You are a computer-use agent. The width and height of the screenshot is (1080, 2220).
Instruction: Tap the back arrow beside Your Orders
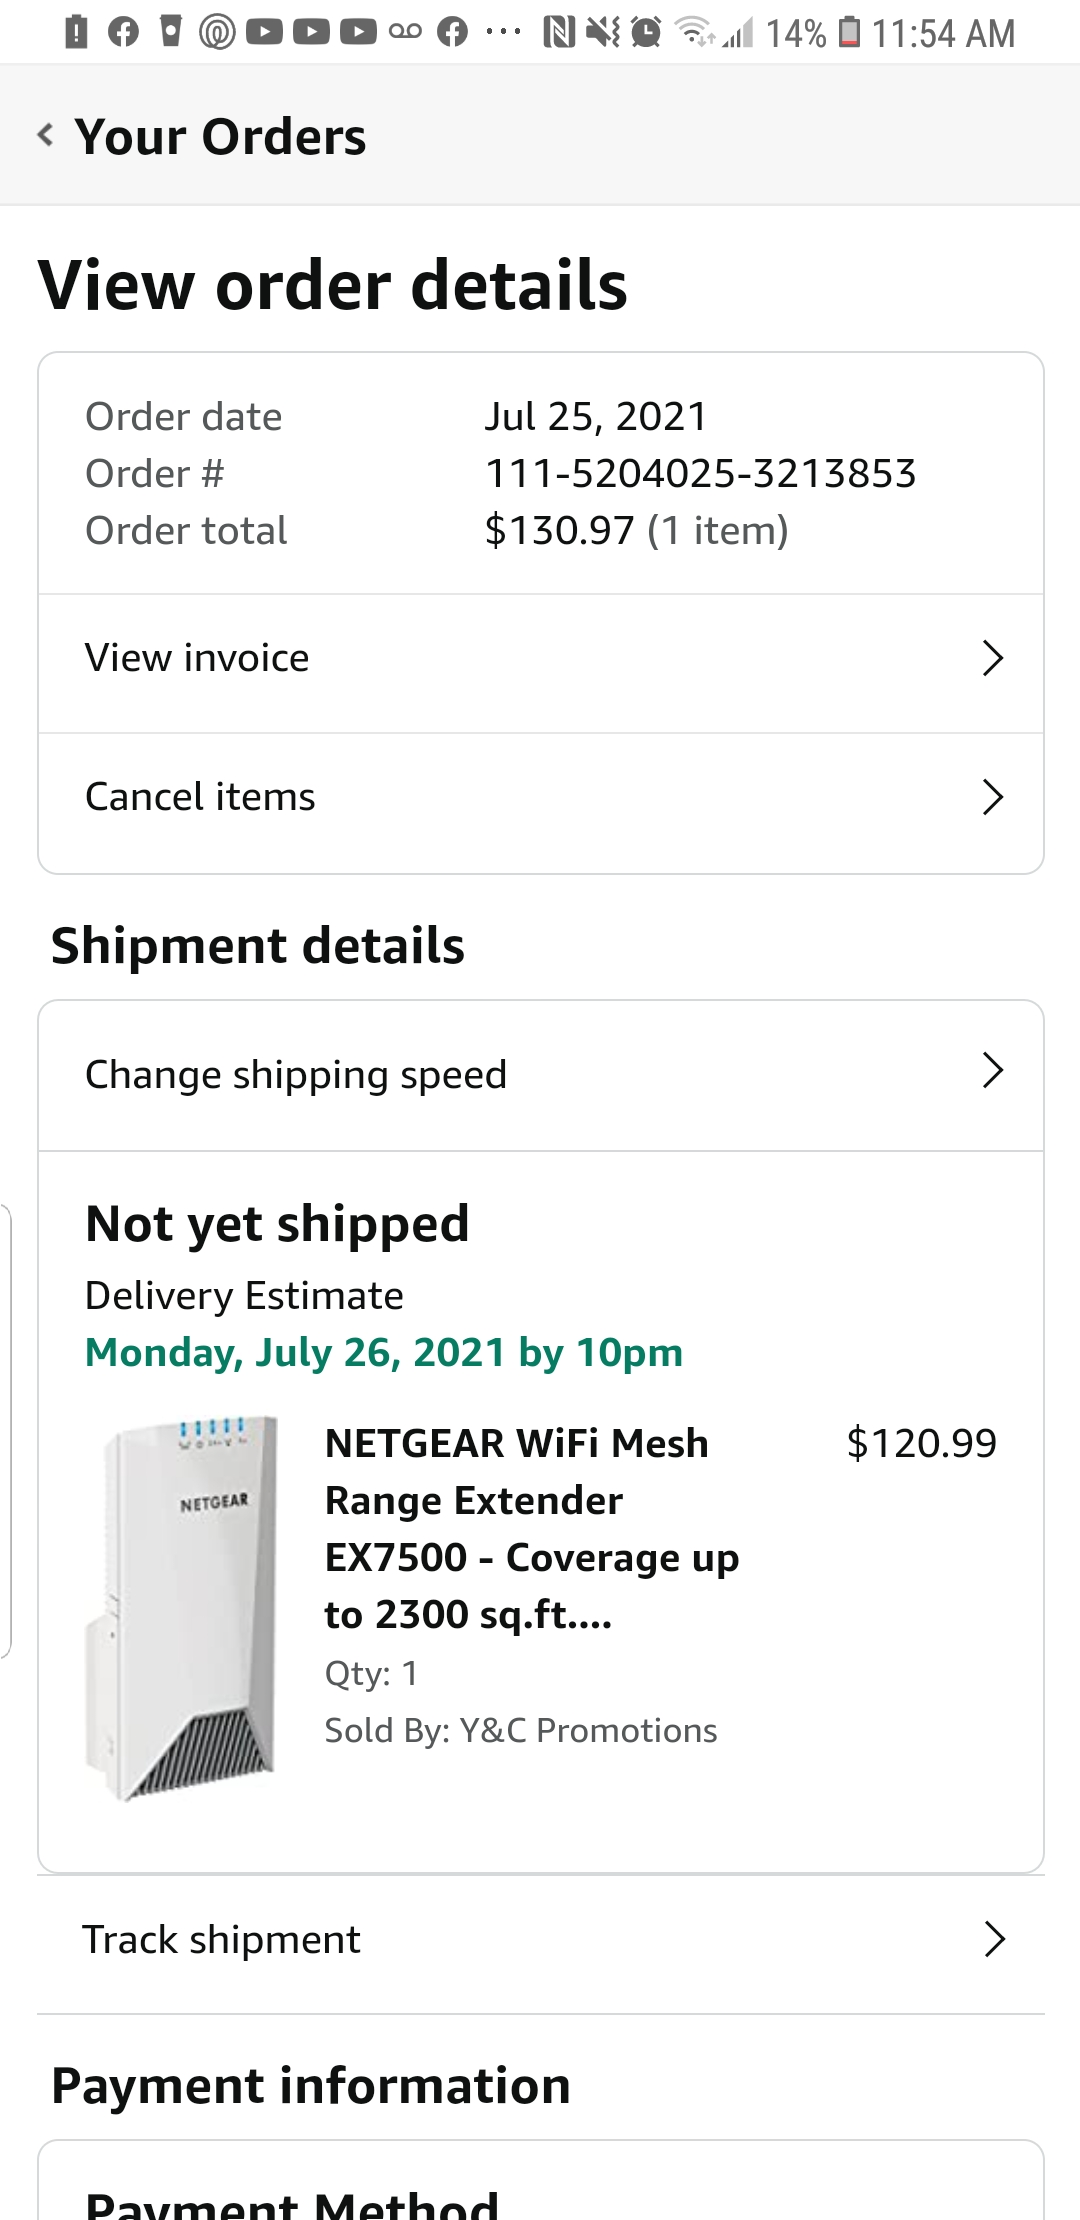coord(45,135)
